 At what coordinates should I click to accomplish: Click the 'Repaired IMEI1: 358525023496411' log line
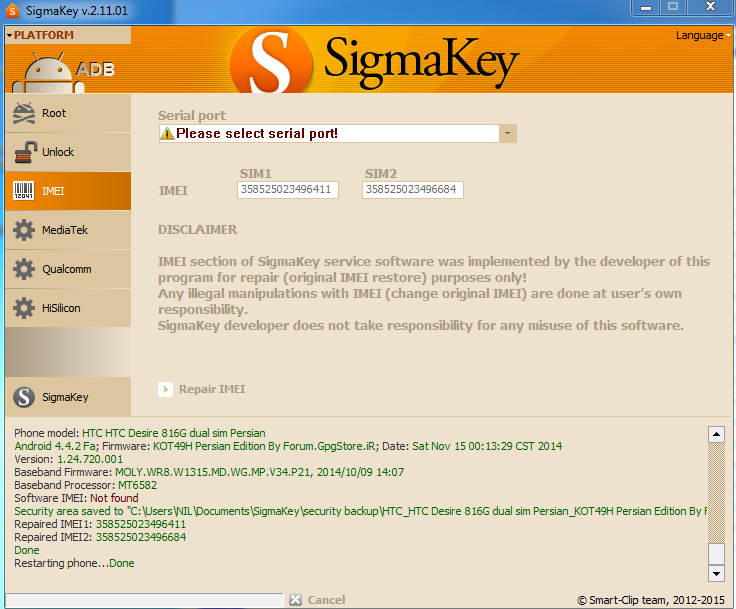(100, 524)
